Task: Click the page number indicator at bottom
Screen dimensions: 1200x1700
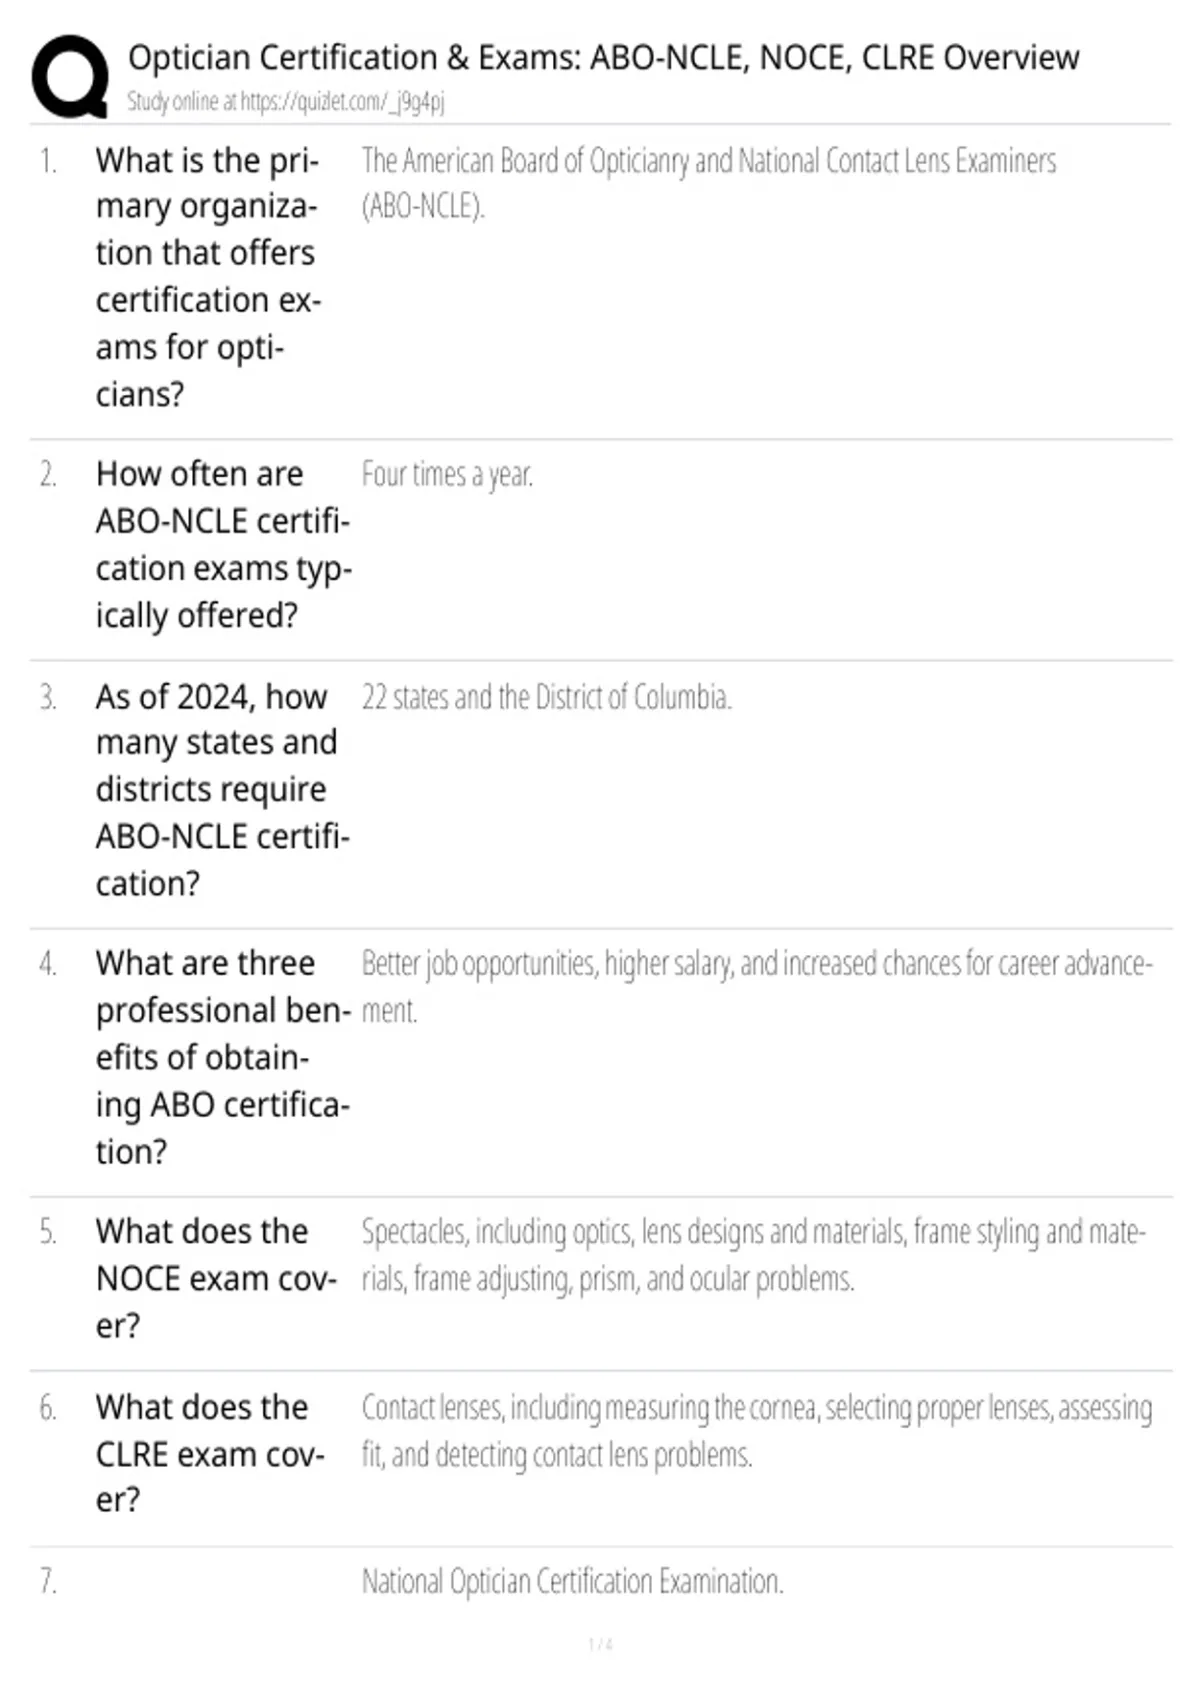Action: tap(600, 1644)
